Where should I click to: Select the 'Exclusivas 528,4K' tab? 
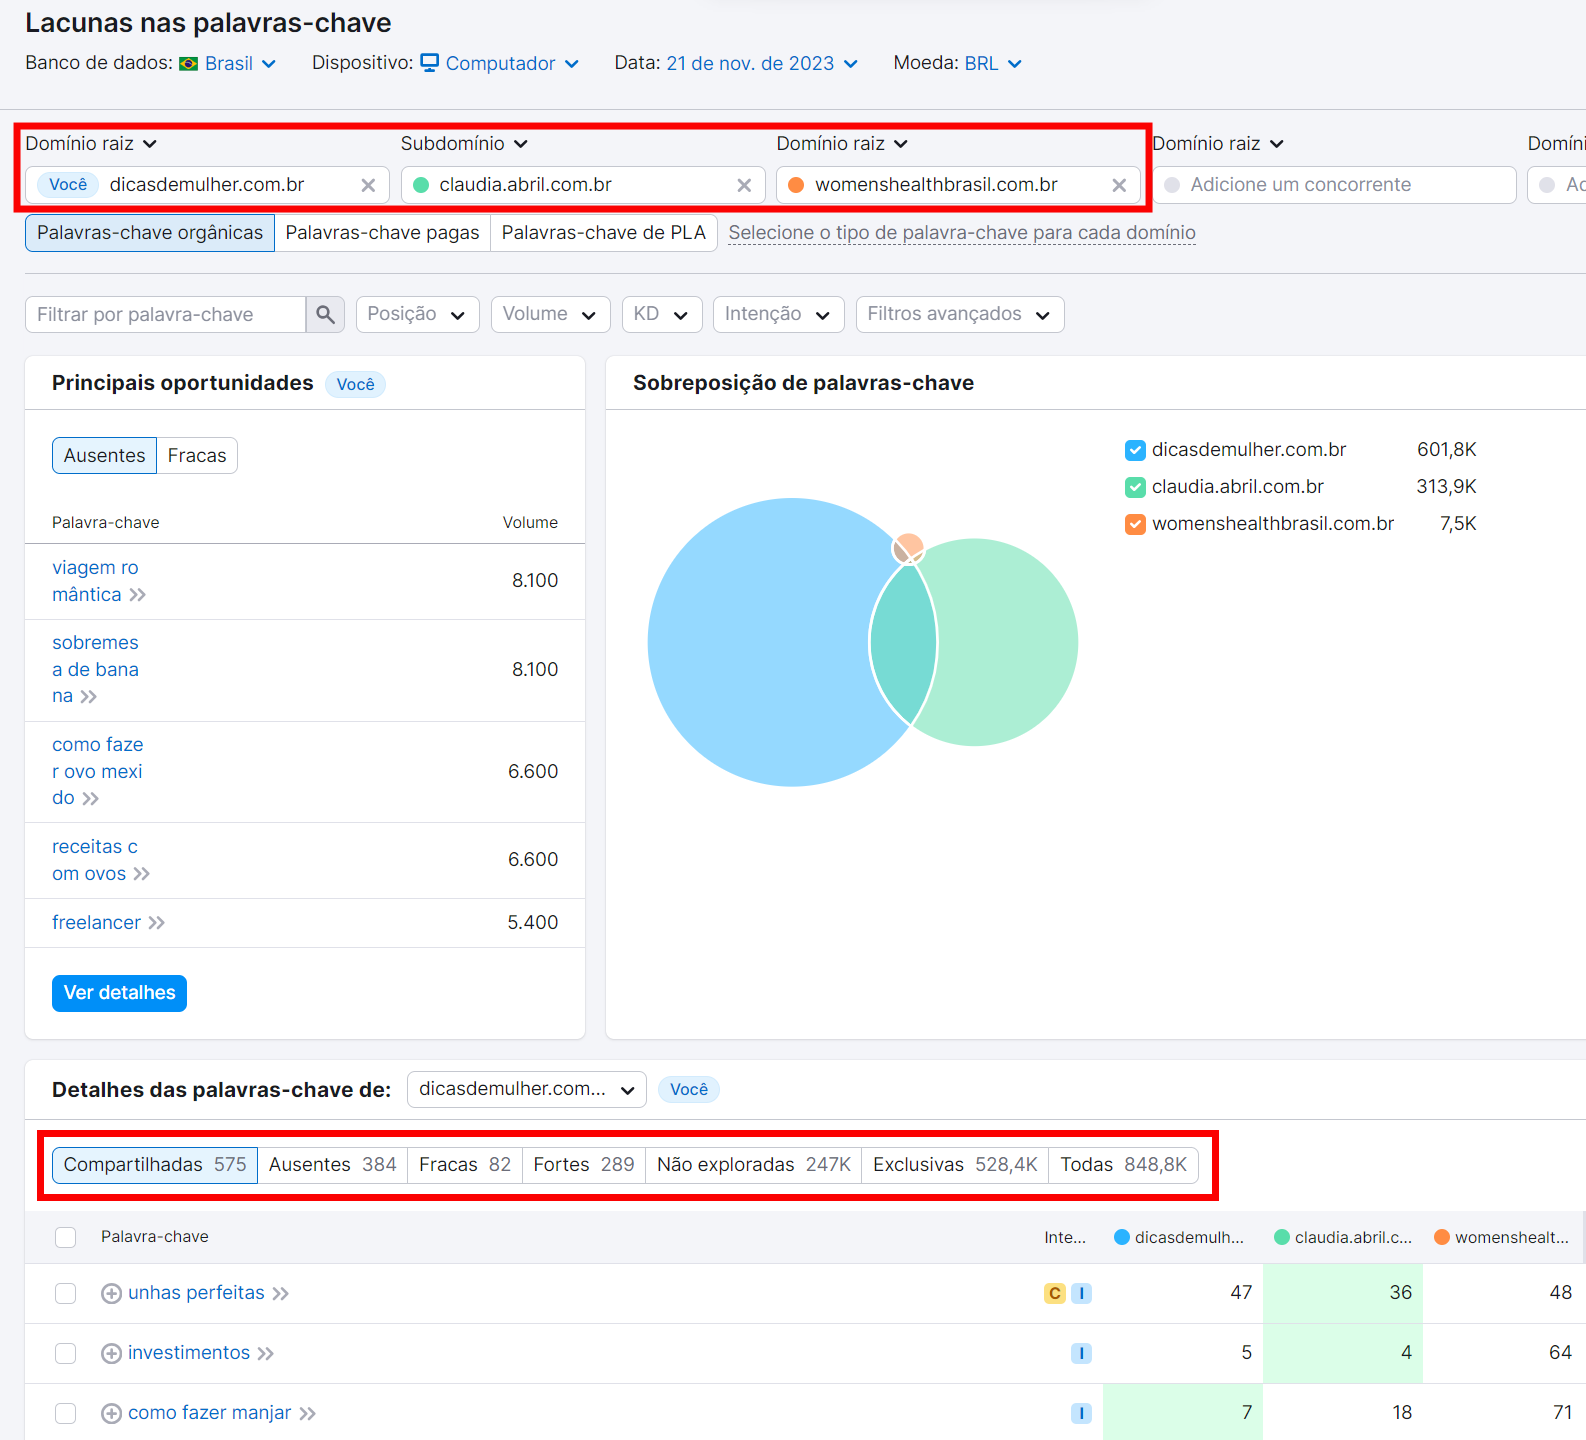coord(955,1165)
